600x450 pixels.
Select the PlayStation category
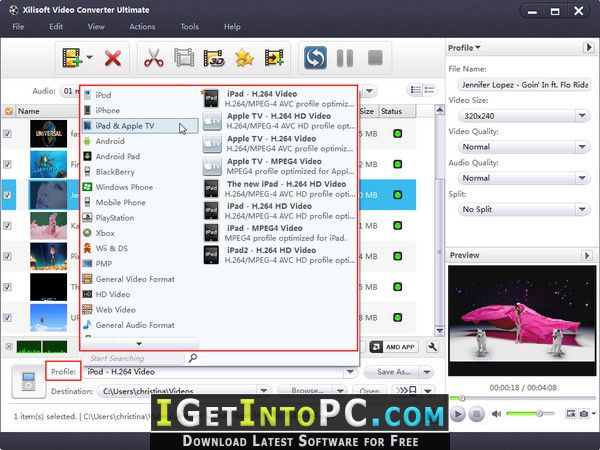(x=140, y=218)
